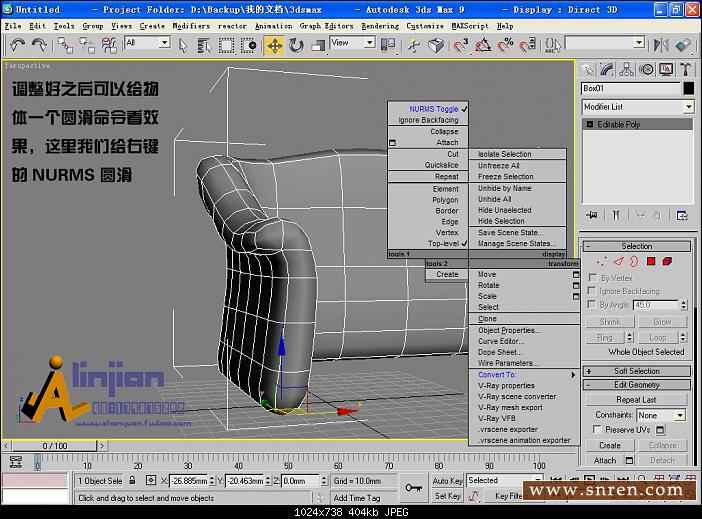Screen dimensions: 702x519
Task: Click the time slider 0 / 100 handle
Action: point(55,446)
